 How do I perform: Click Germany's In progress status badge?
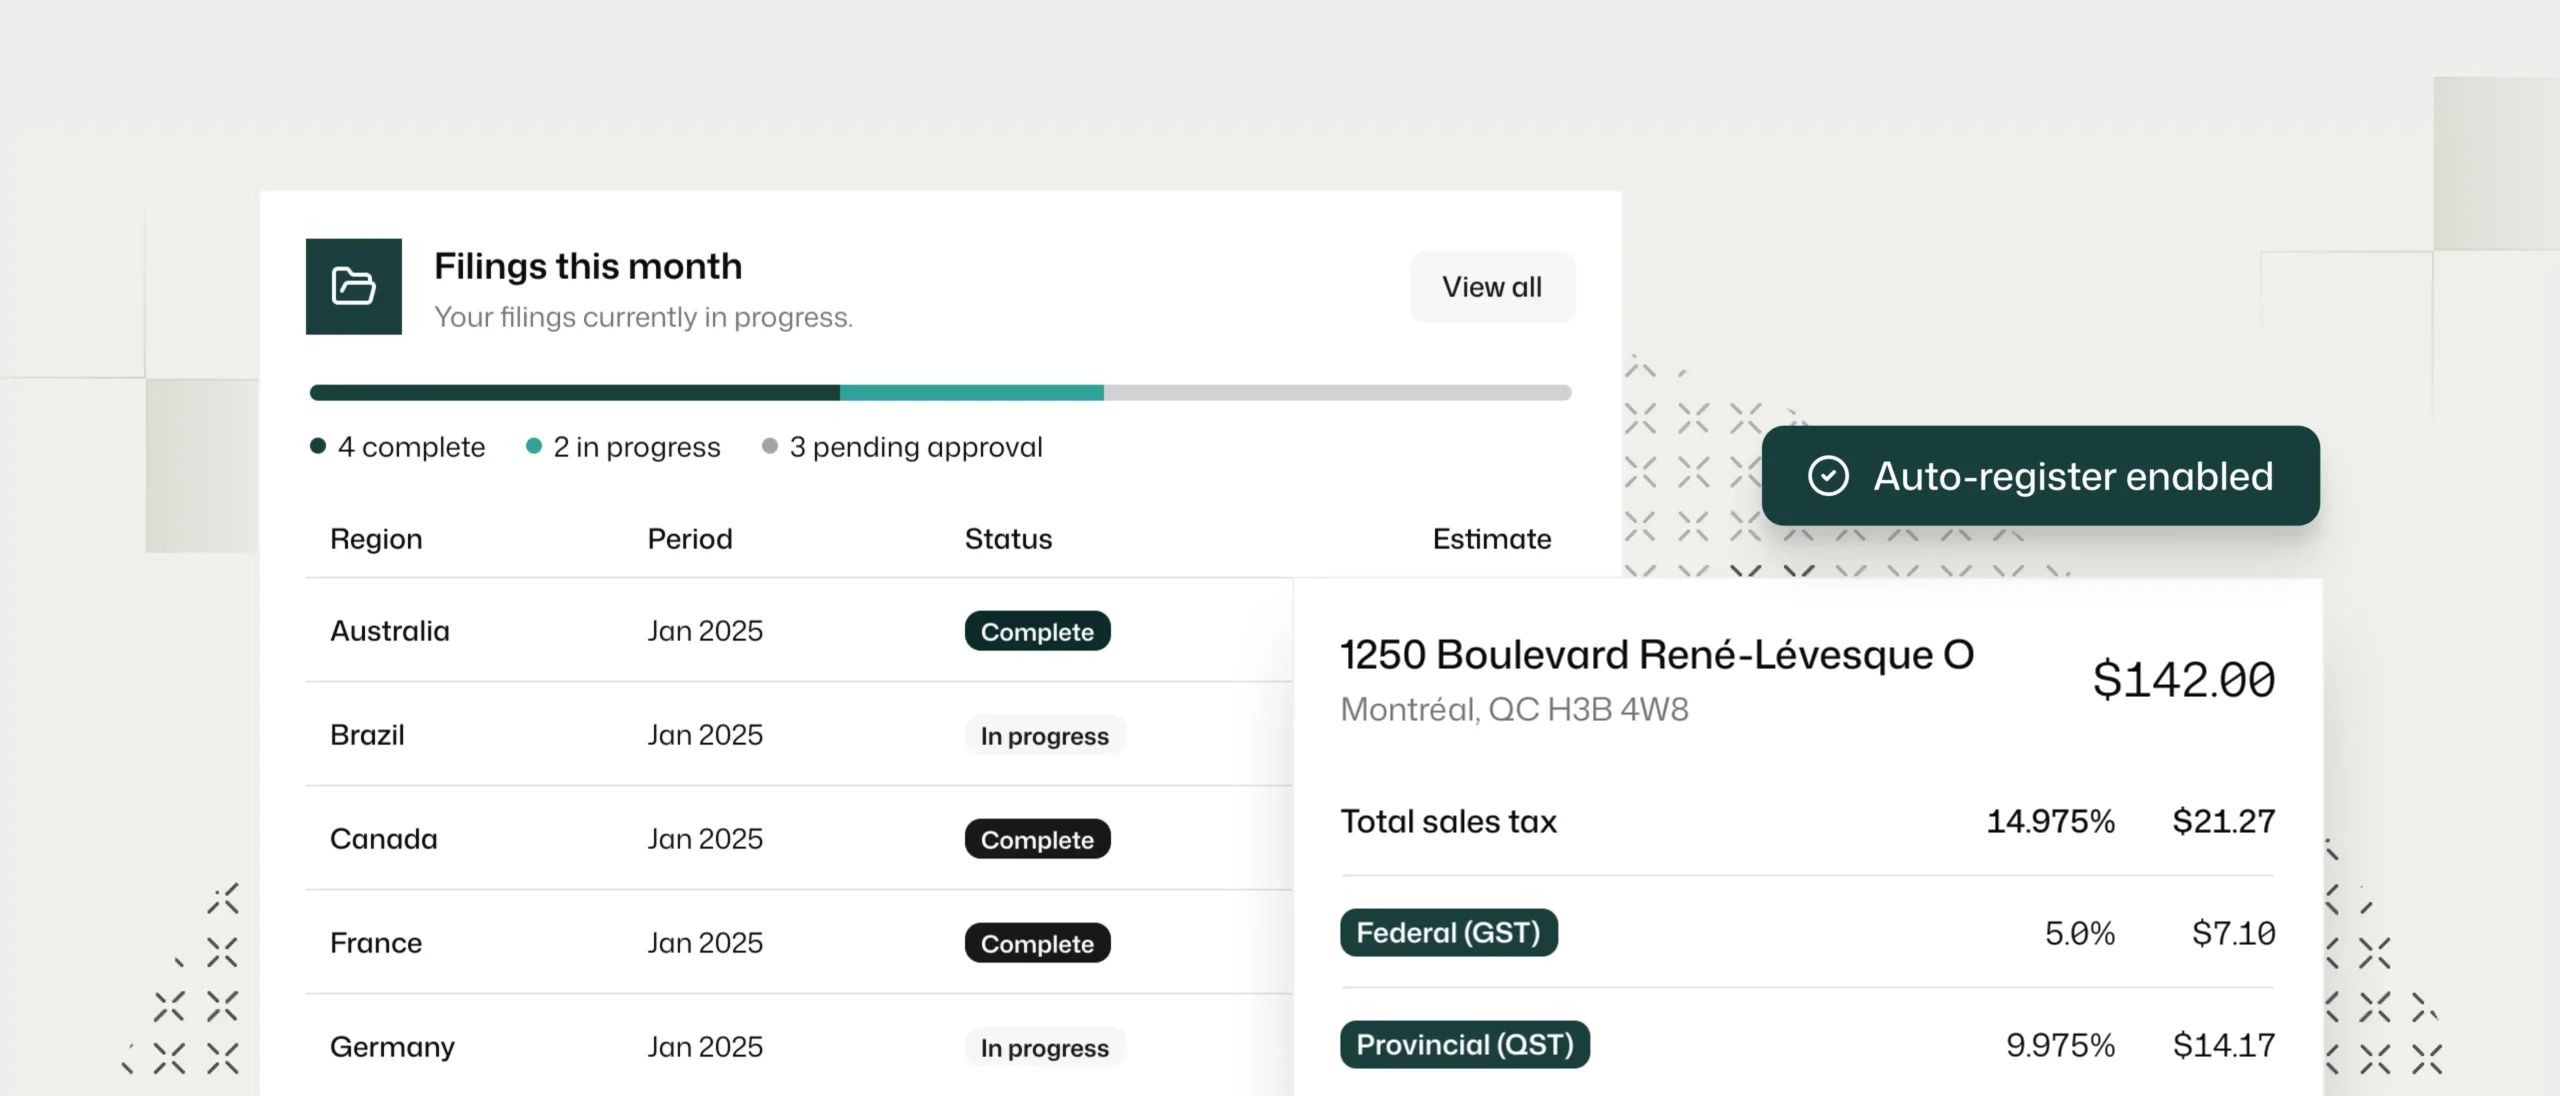pyautogui.click(x=1044, y=1047)
